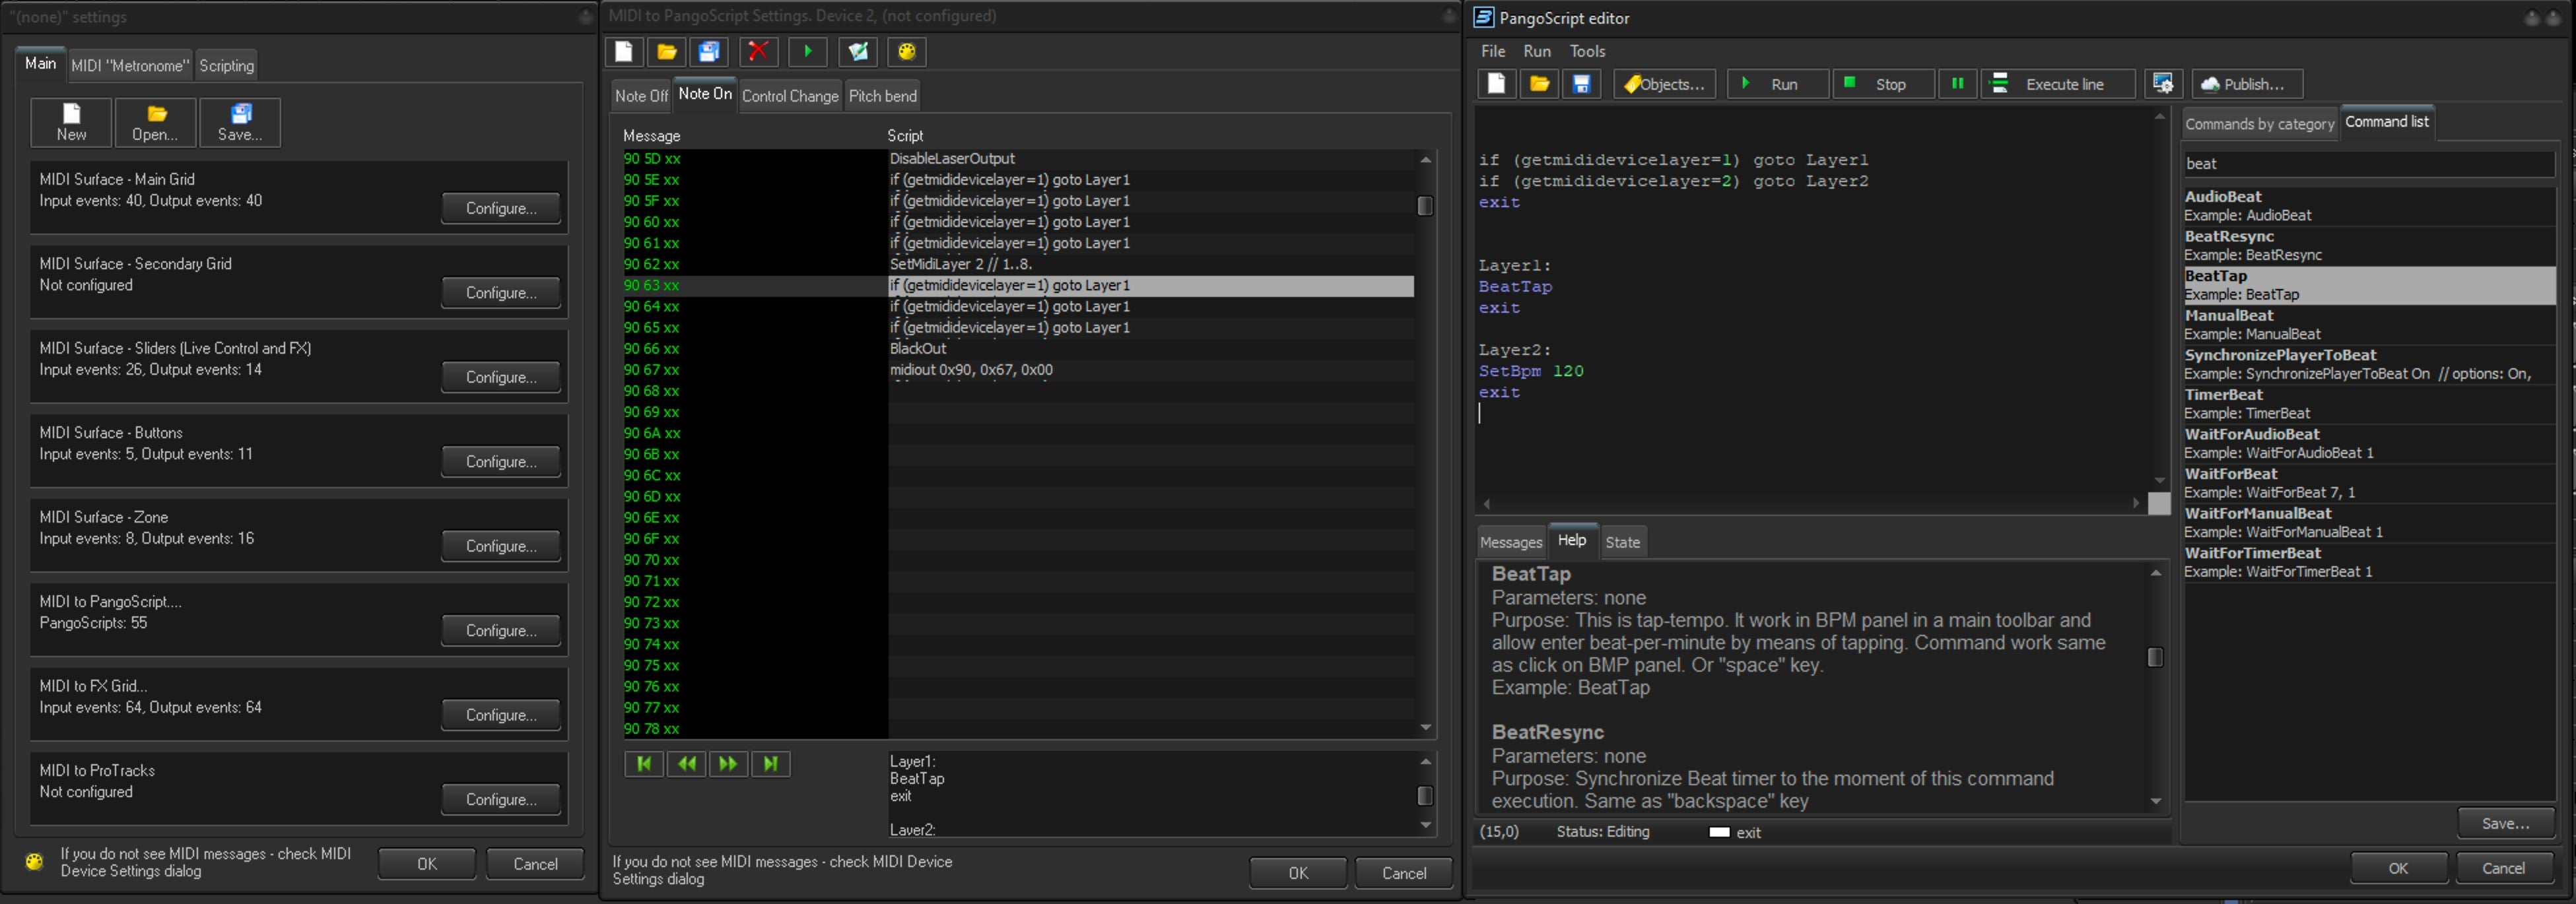2576x904 pixels.
Task: Click the edit script pencil icon
Action: (858, 52)
